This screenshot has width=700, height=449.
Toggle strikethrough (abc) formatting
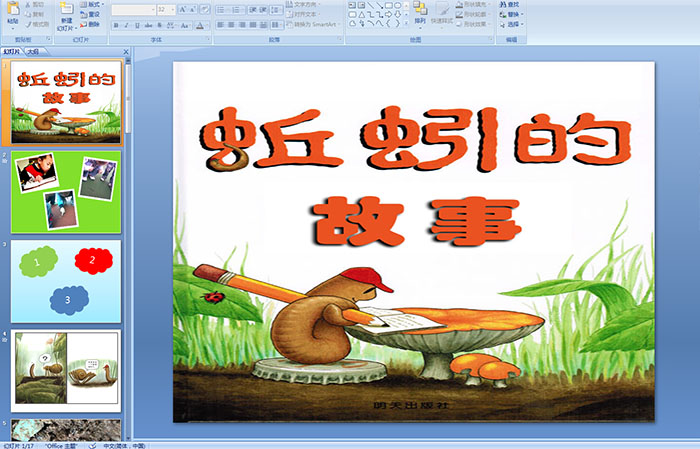[x=148, y=25]
